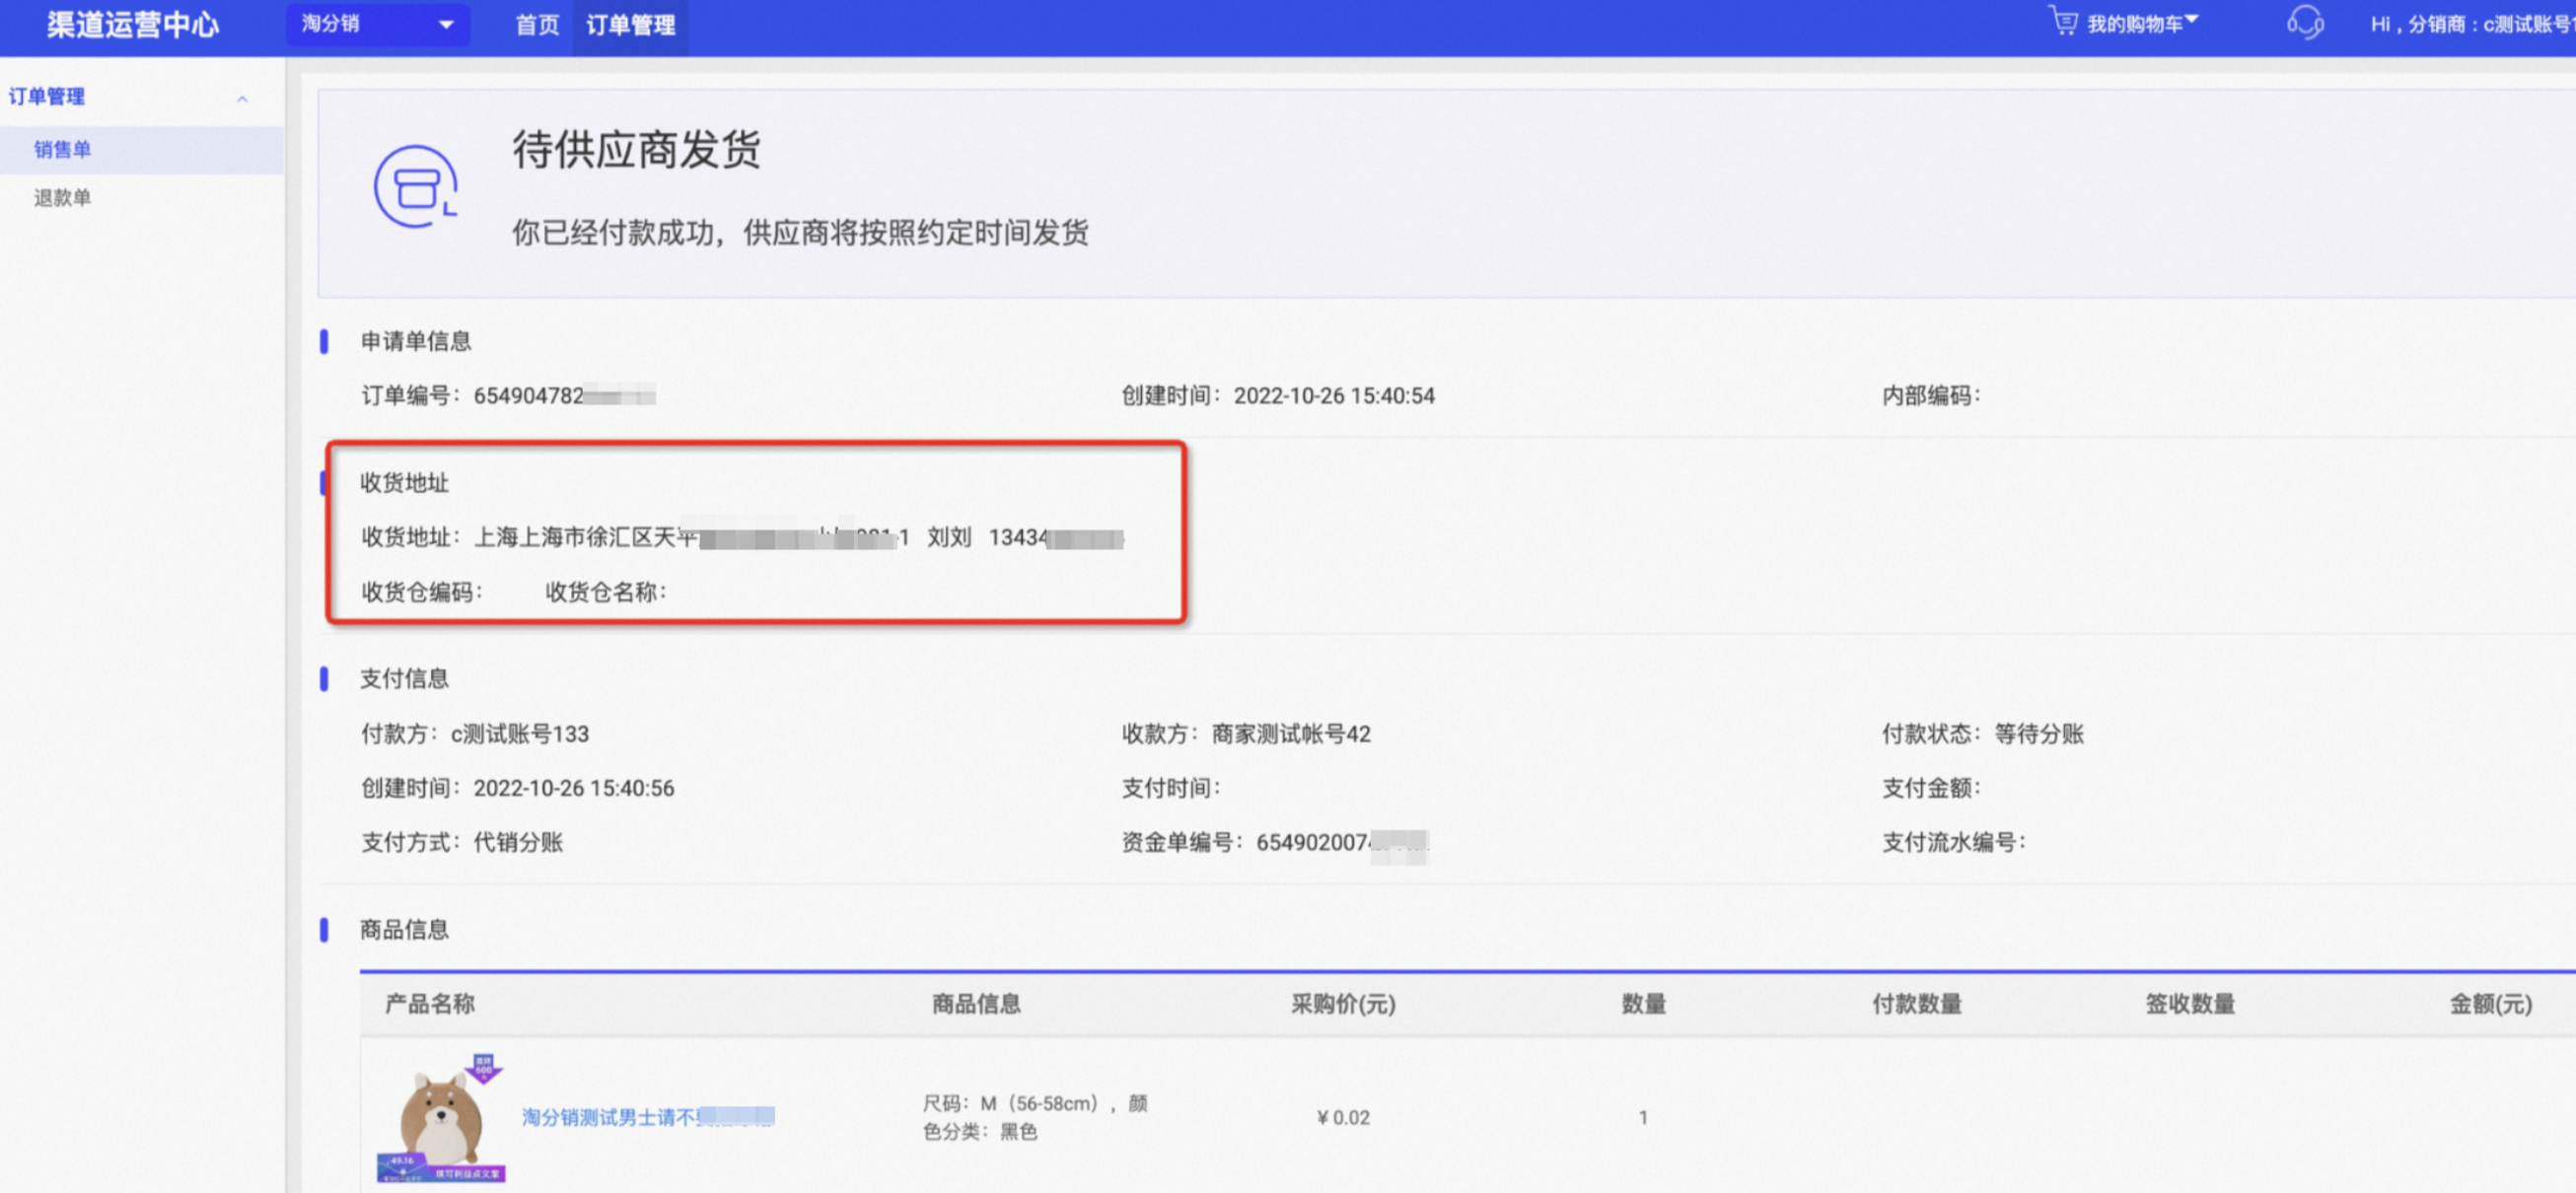The image size is (2576, 1193).
Task: Click the payment created time 2022-10-26 15:40:56
Action: pos(574,788)
